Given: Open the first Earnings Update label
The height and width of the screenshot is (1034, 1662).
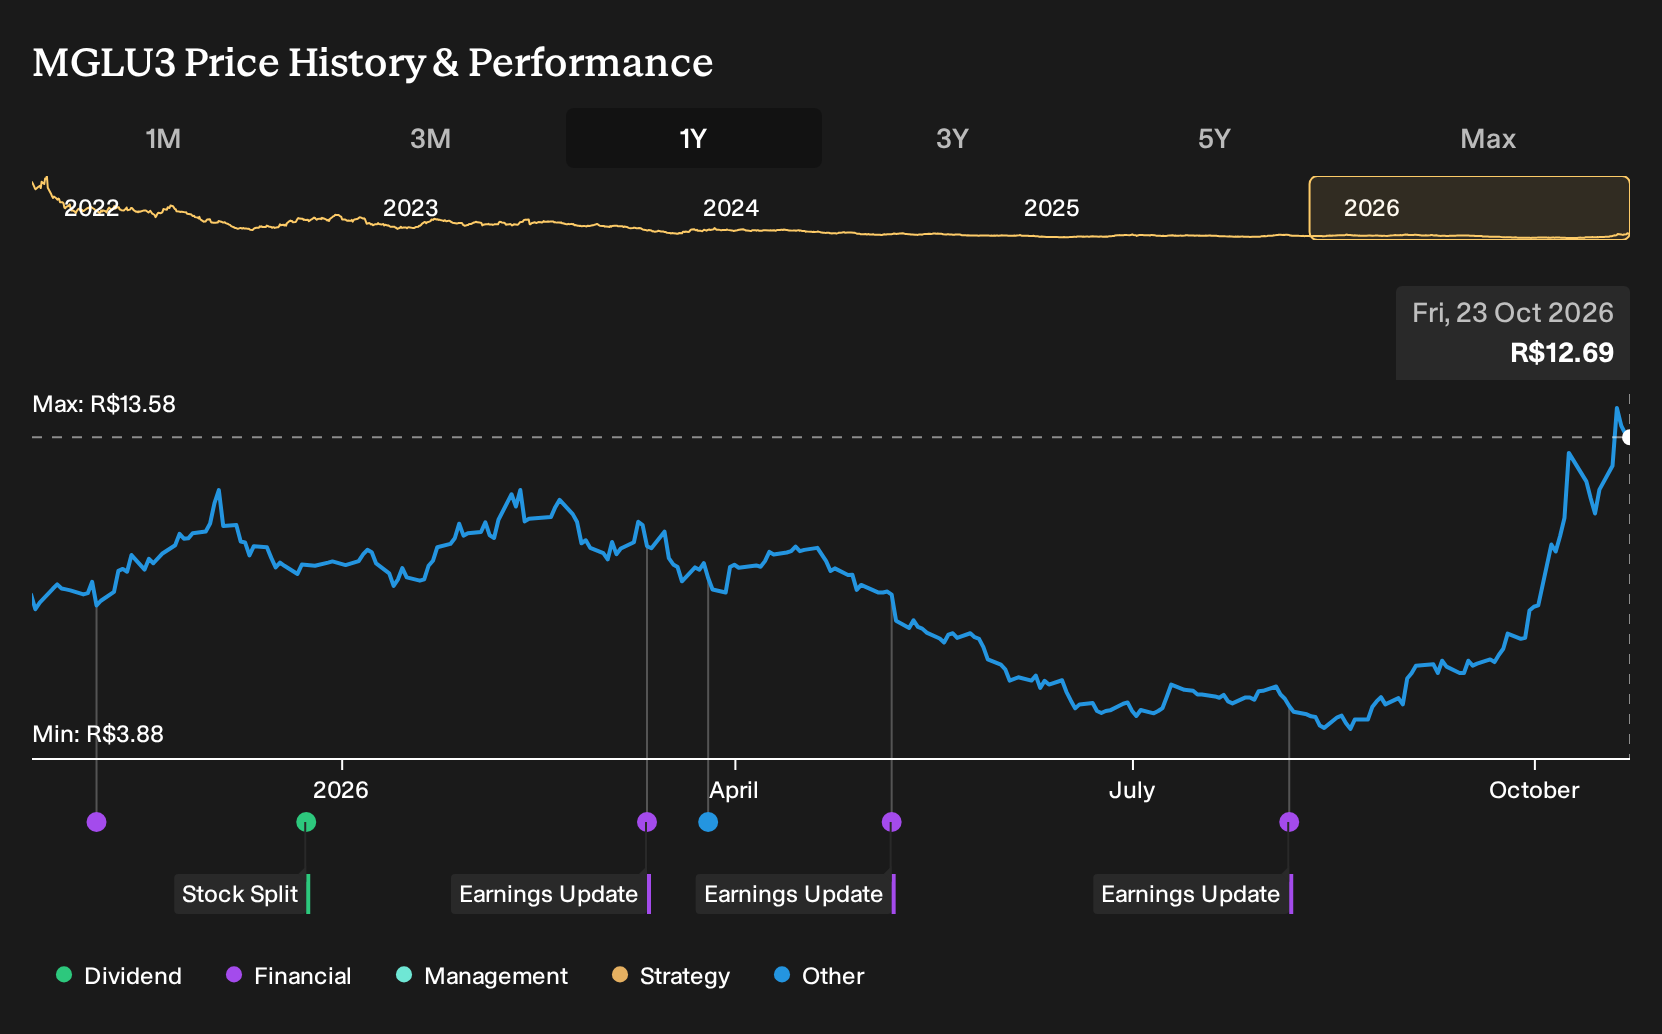Looking at the screenshot, I should tap(551, 894).
